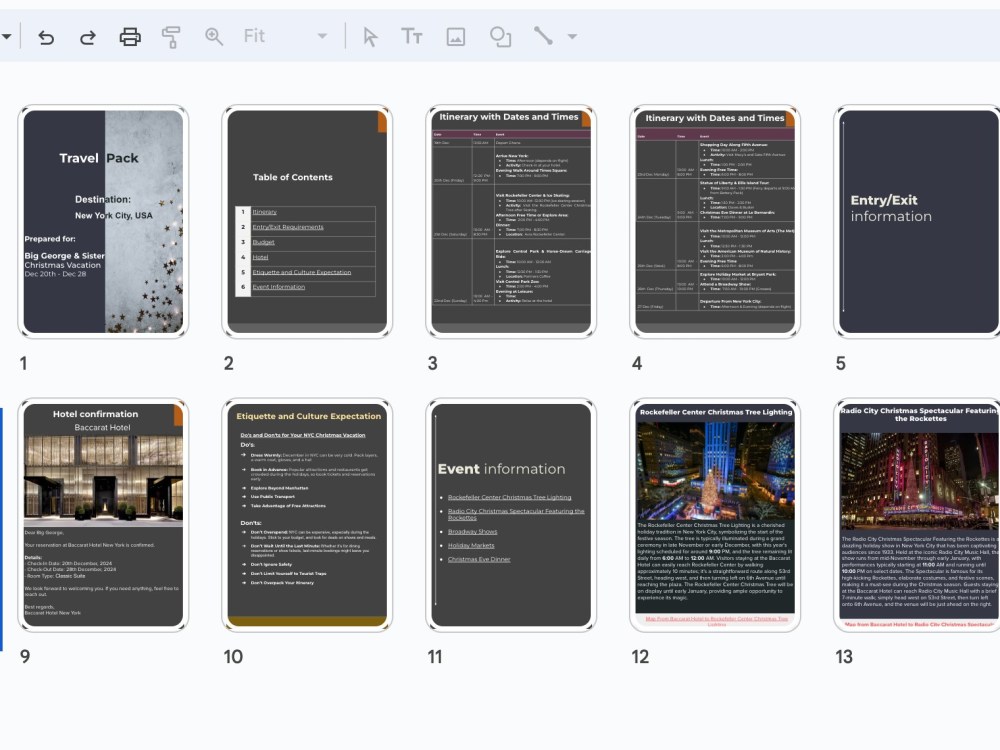Viewport: 1000px width, 750px height.
Task: Click the Redo arrow icon
Action: click(87, 37)
